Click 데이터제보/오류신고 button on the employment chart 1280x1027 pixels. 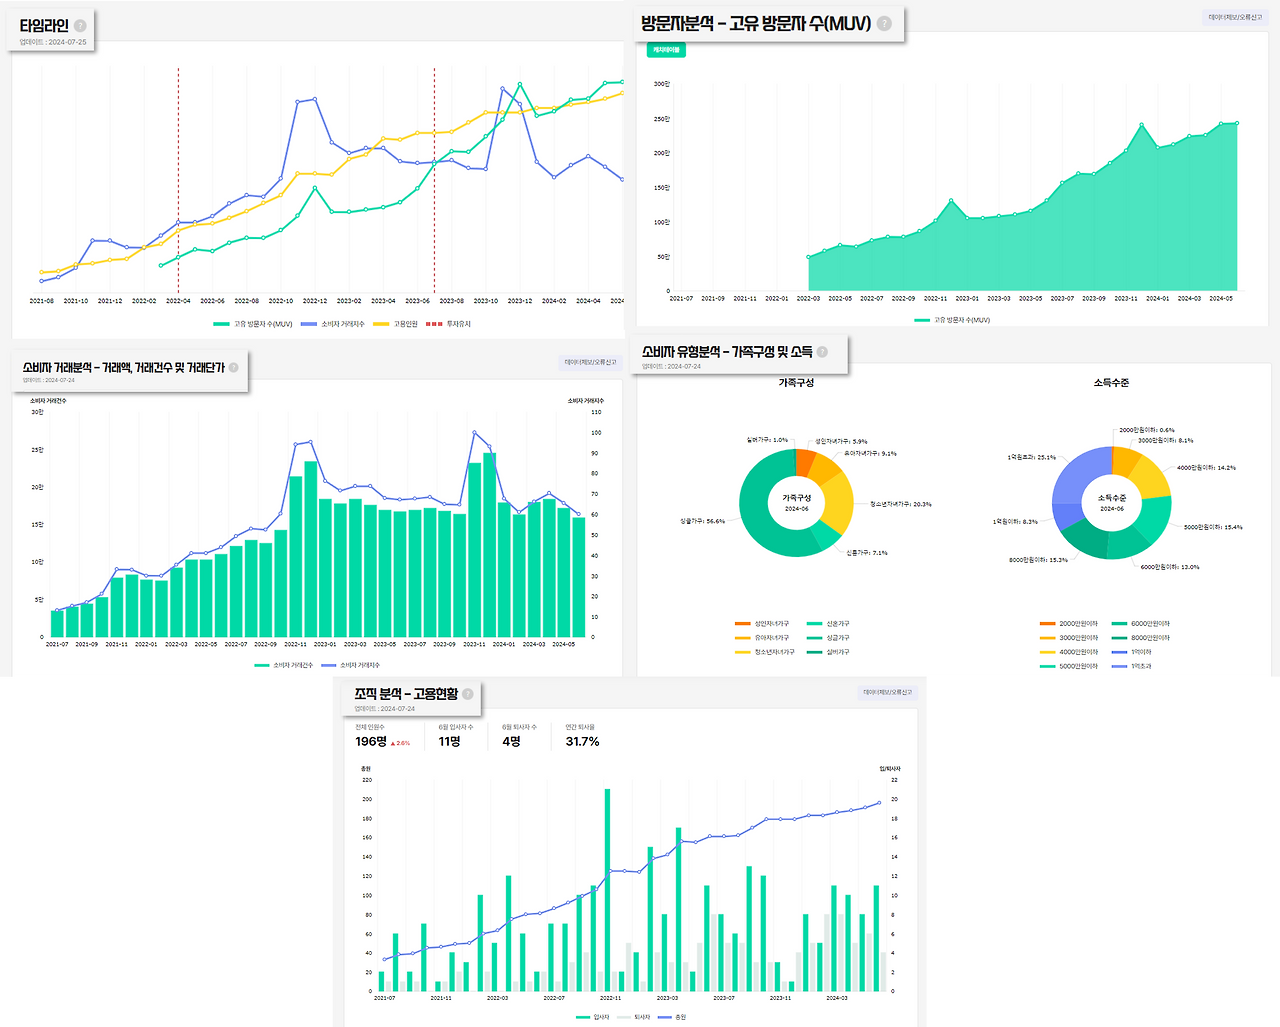[x=888, y=692]
